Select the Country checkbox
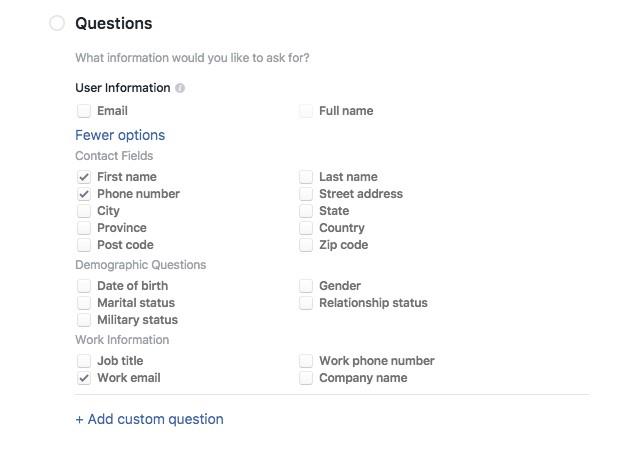The height and width of the screenshot is (454, 628). click(x=306, y=228)
